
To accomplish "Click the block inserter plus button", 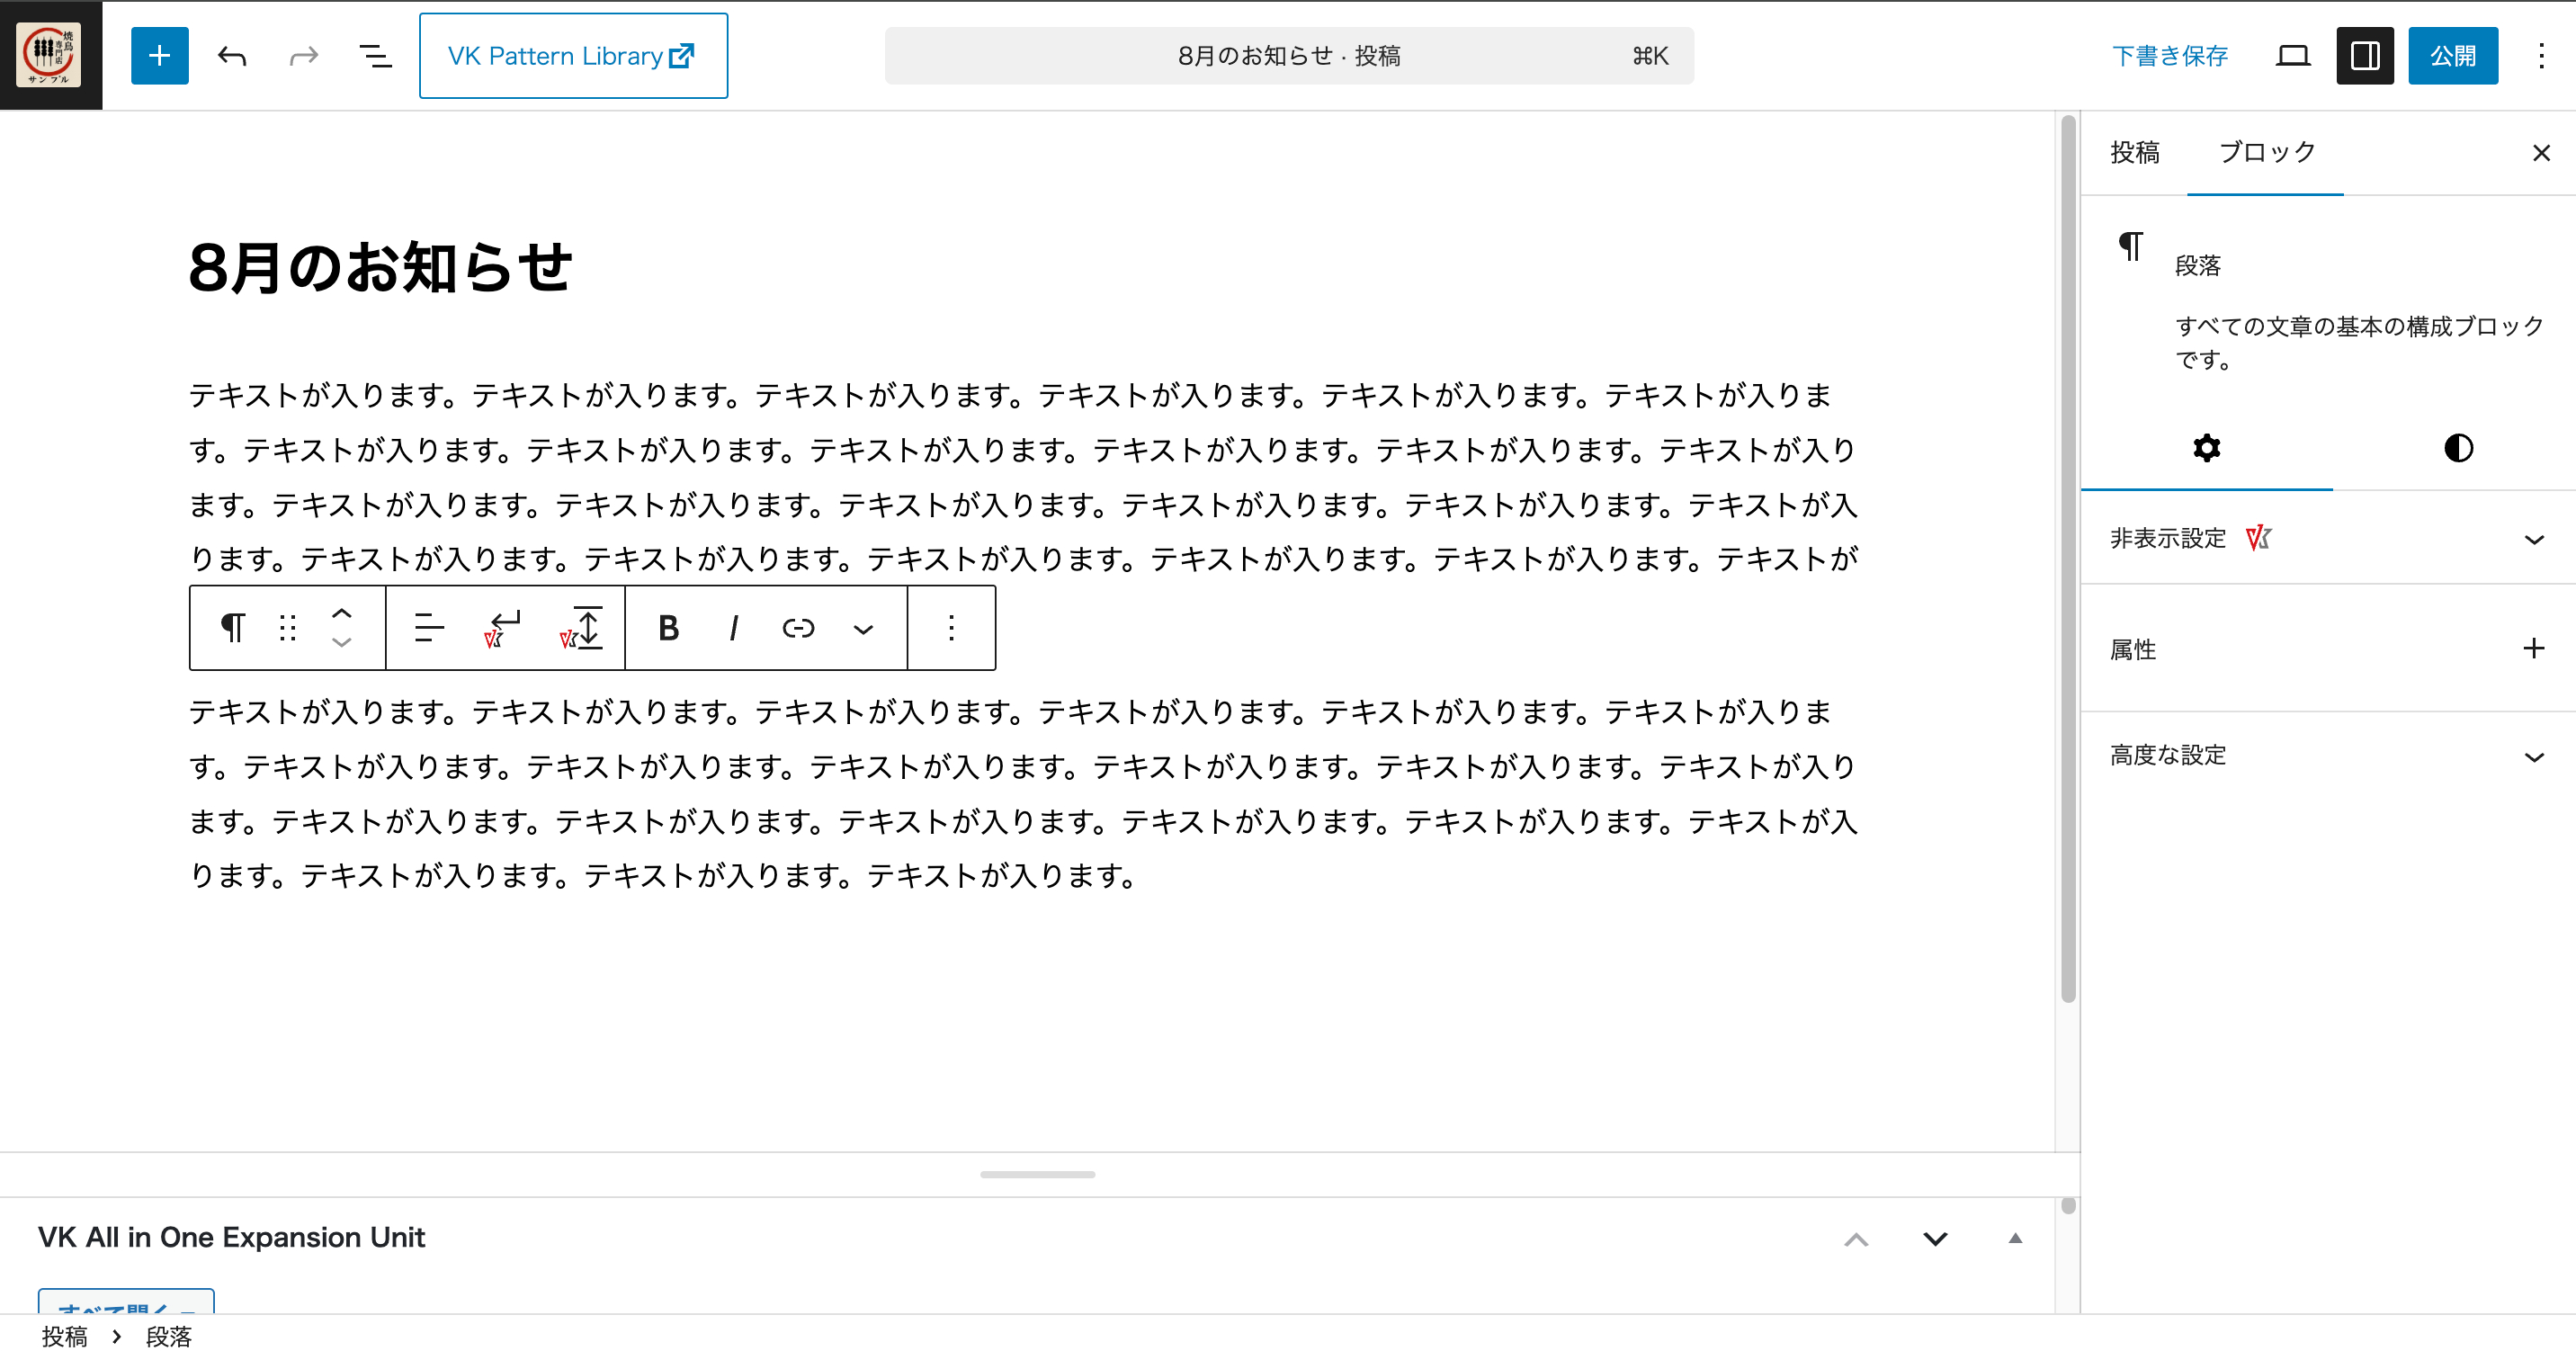I will (159, 56).
